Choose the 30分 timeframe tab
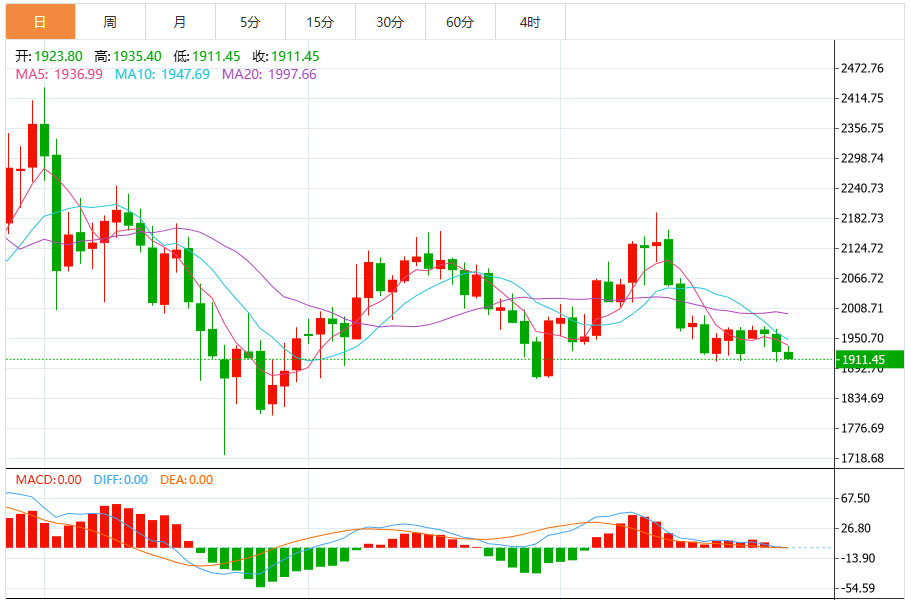 click(390, 22)
